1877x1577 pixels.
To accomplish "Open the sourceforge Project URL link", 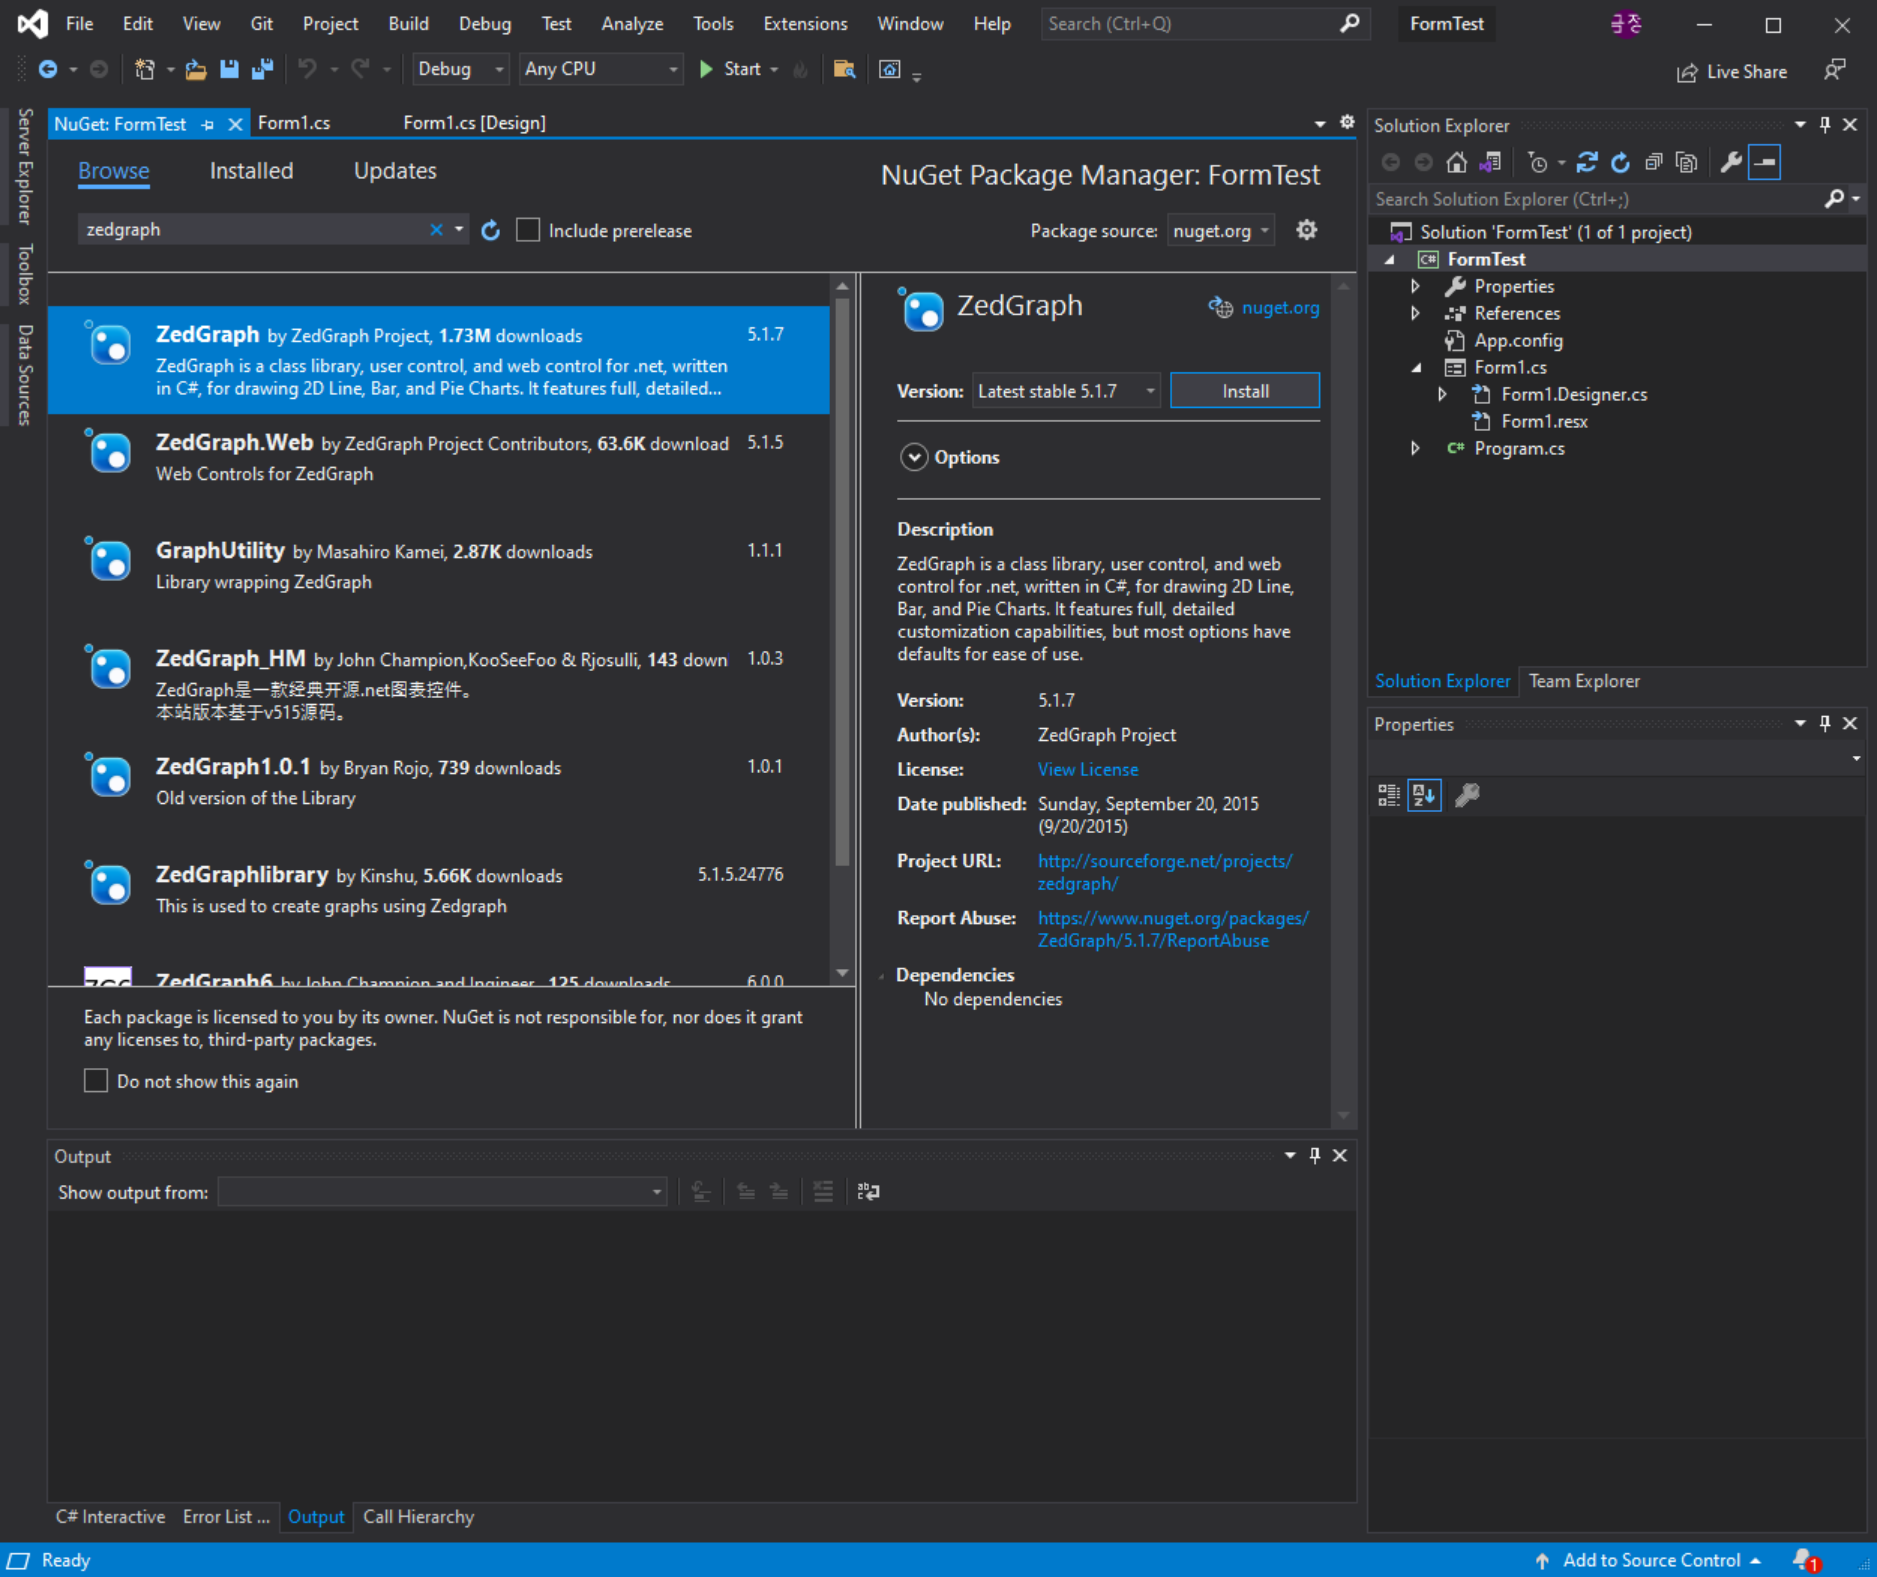I will 1165,872.
